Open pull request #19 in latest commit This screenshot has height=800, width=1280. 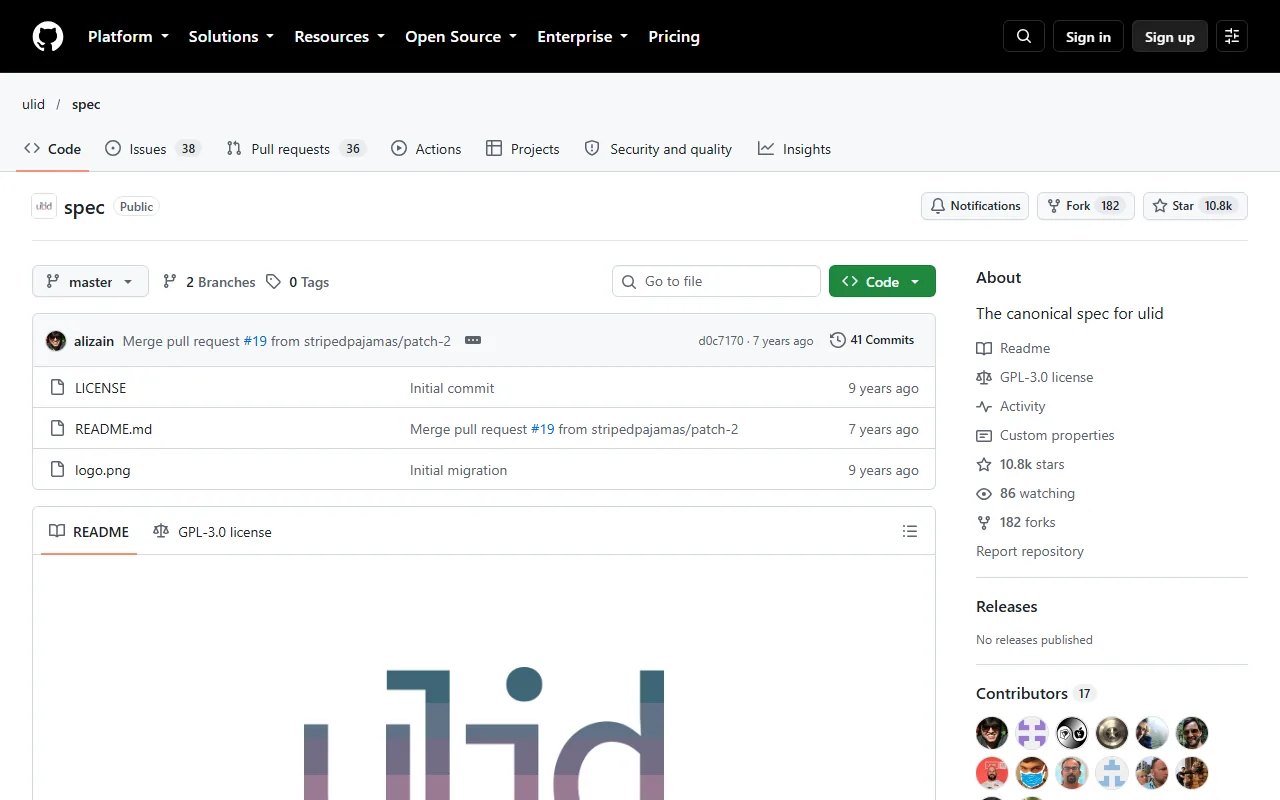[x=255, y=341]
